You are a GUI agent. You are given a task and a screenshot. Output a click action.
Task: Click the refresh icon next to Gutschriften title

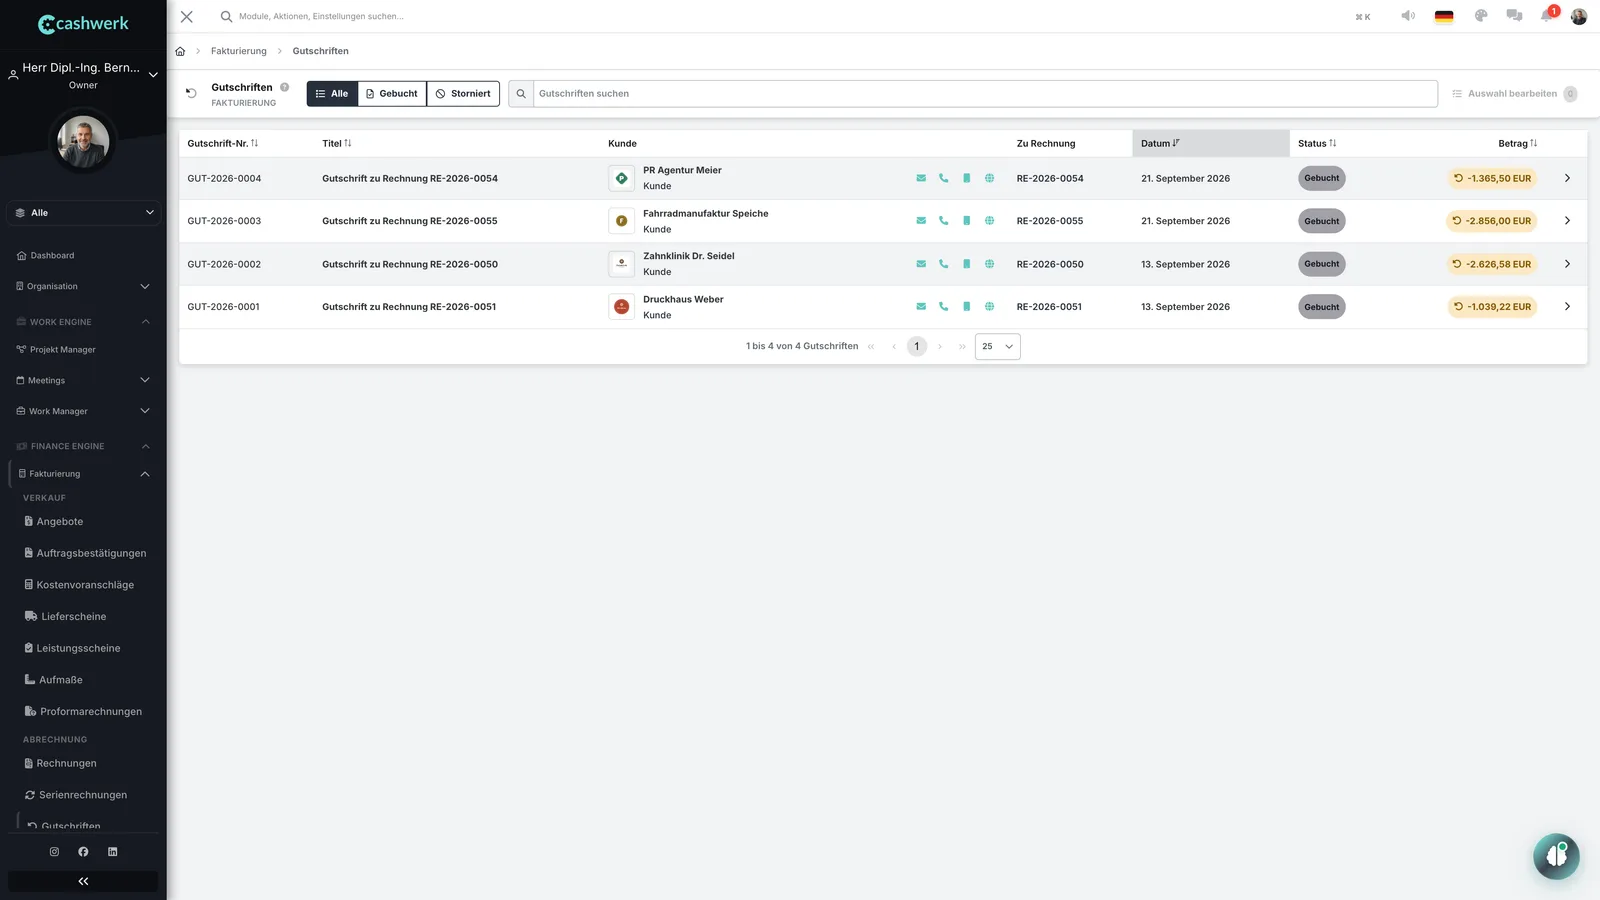191,94
